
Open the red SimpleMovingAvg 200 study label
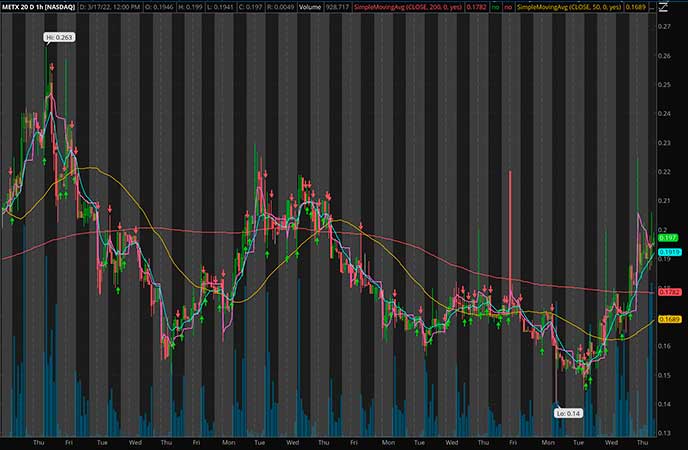click(408, 7)
